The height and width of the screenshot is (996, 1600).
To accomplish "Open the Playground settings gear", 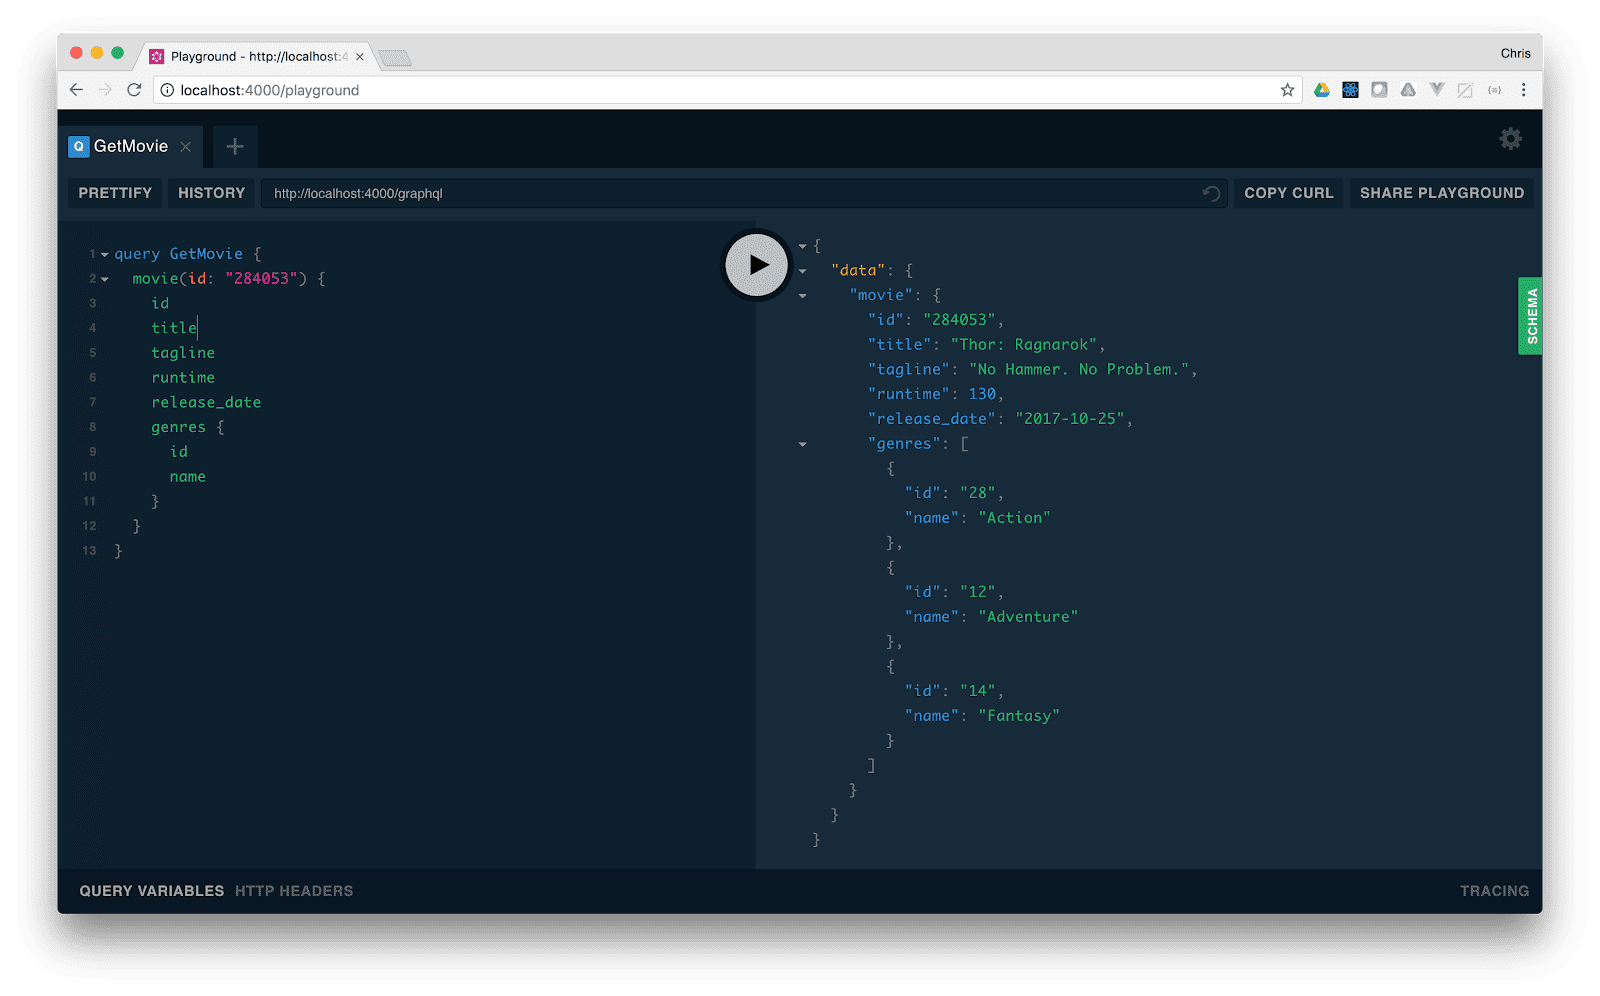I will (x=1510, y=139).
